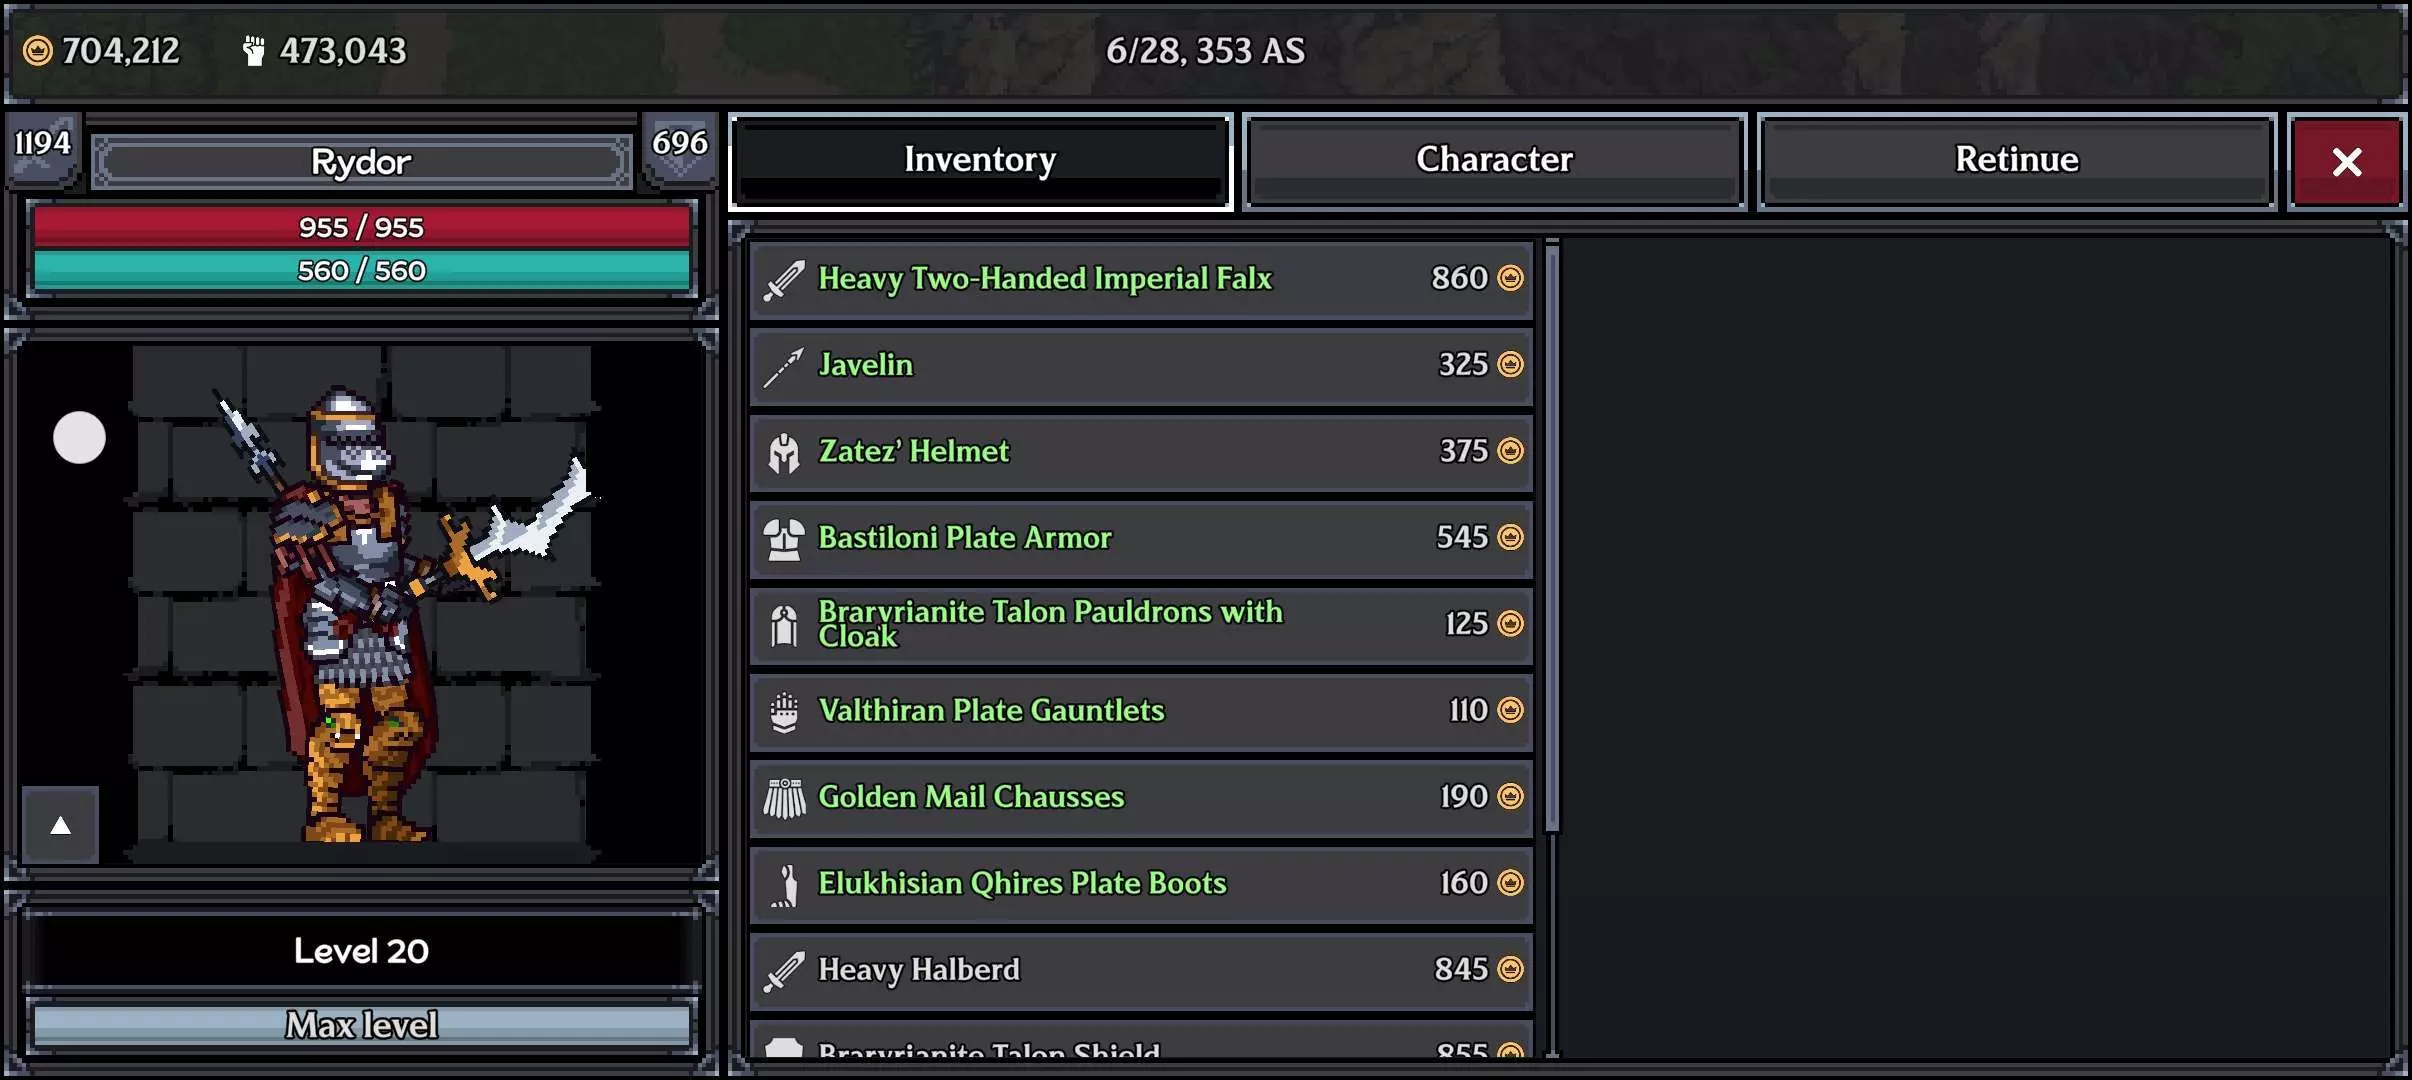The width and height of the screenshot is (2412, 1080).
Task: Close the inventory panel with red X
Action: tap(2346, 162)
